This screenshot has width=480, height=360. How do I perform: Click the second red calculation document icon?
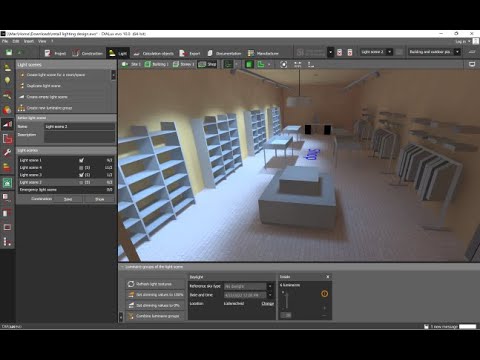(350, 52)
